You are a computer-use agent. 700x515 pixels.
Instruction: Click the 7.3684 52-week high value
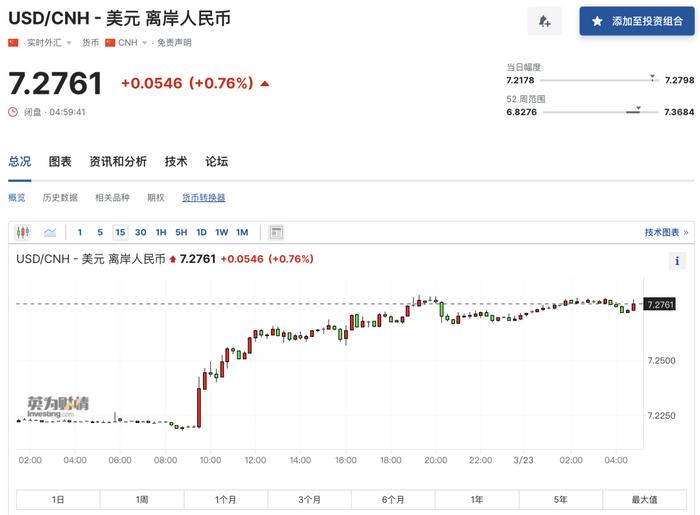click(x=679, y=112)
